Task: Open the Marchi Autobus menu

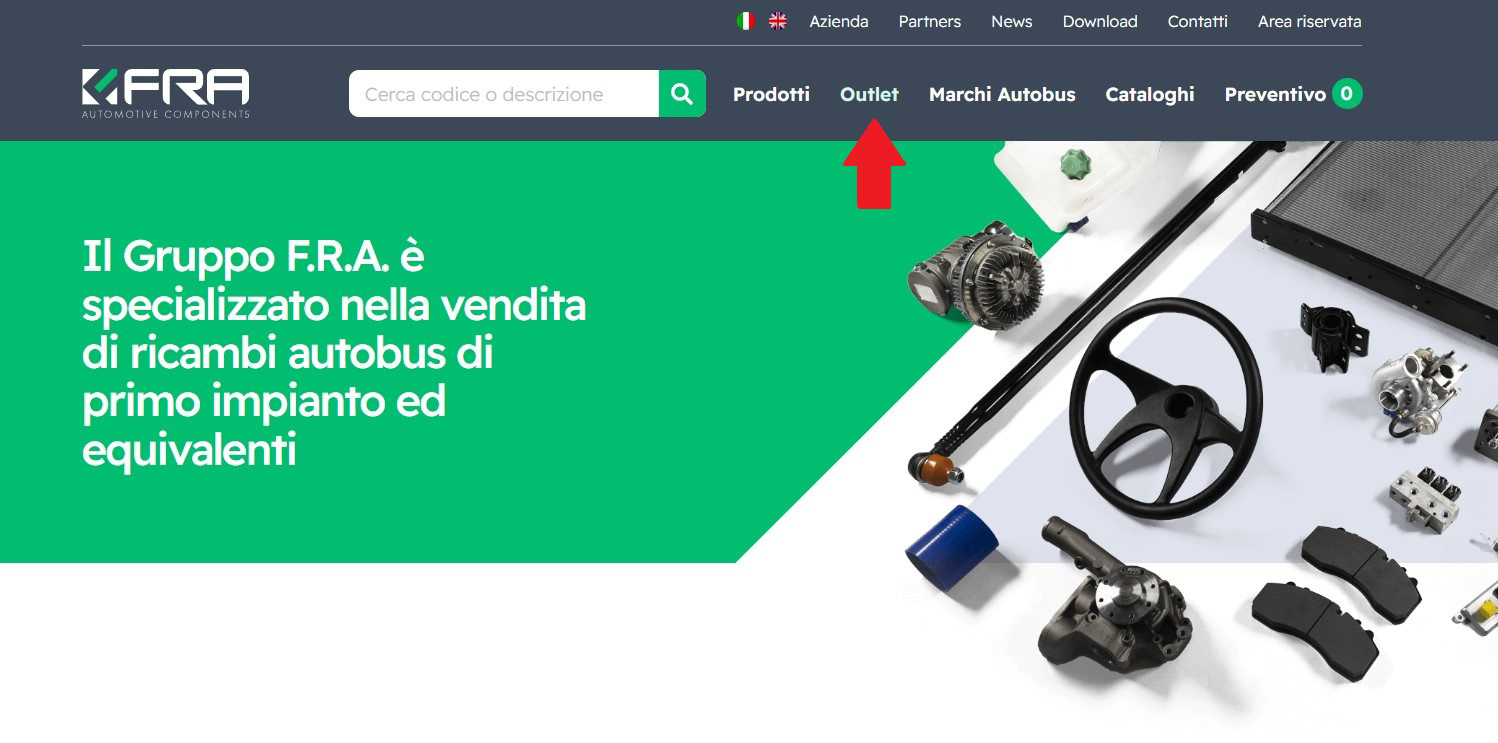Action: (x=1002, y=94)
